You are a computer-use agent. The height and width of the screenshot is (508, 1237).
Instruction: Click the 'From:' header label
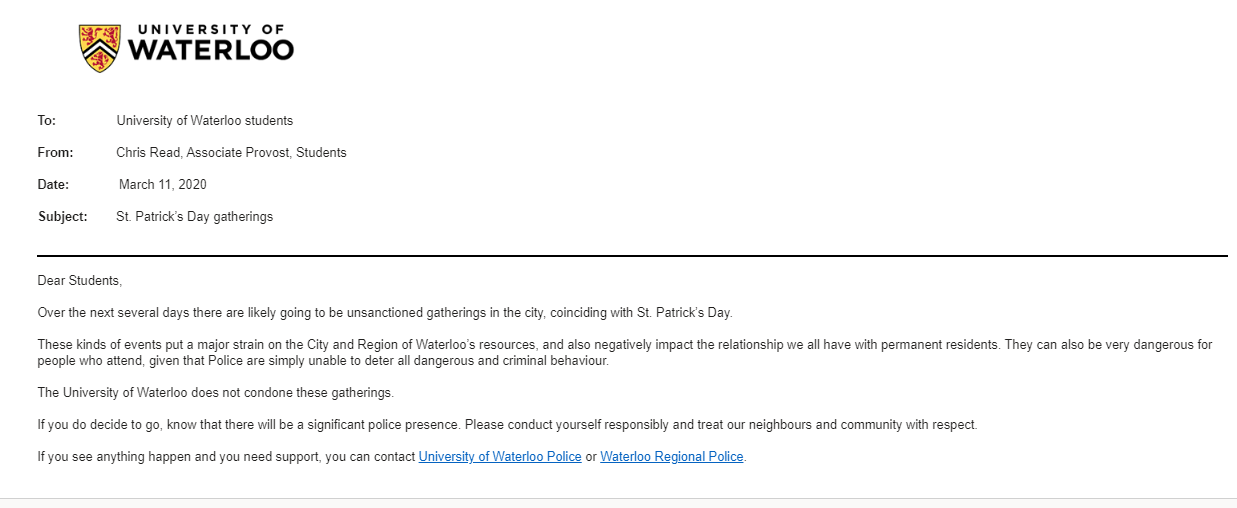click(56, 153)
